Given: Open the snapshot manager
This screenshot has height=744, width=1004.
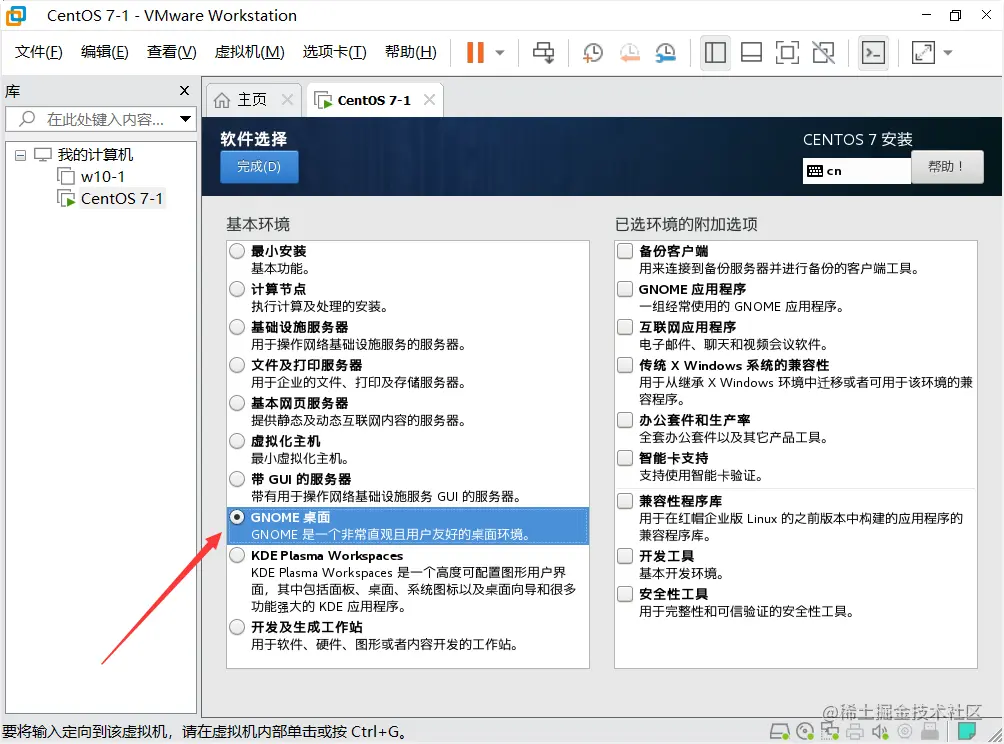Looking at the screenshot, I should click(666, 53).
